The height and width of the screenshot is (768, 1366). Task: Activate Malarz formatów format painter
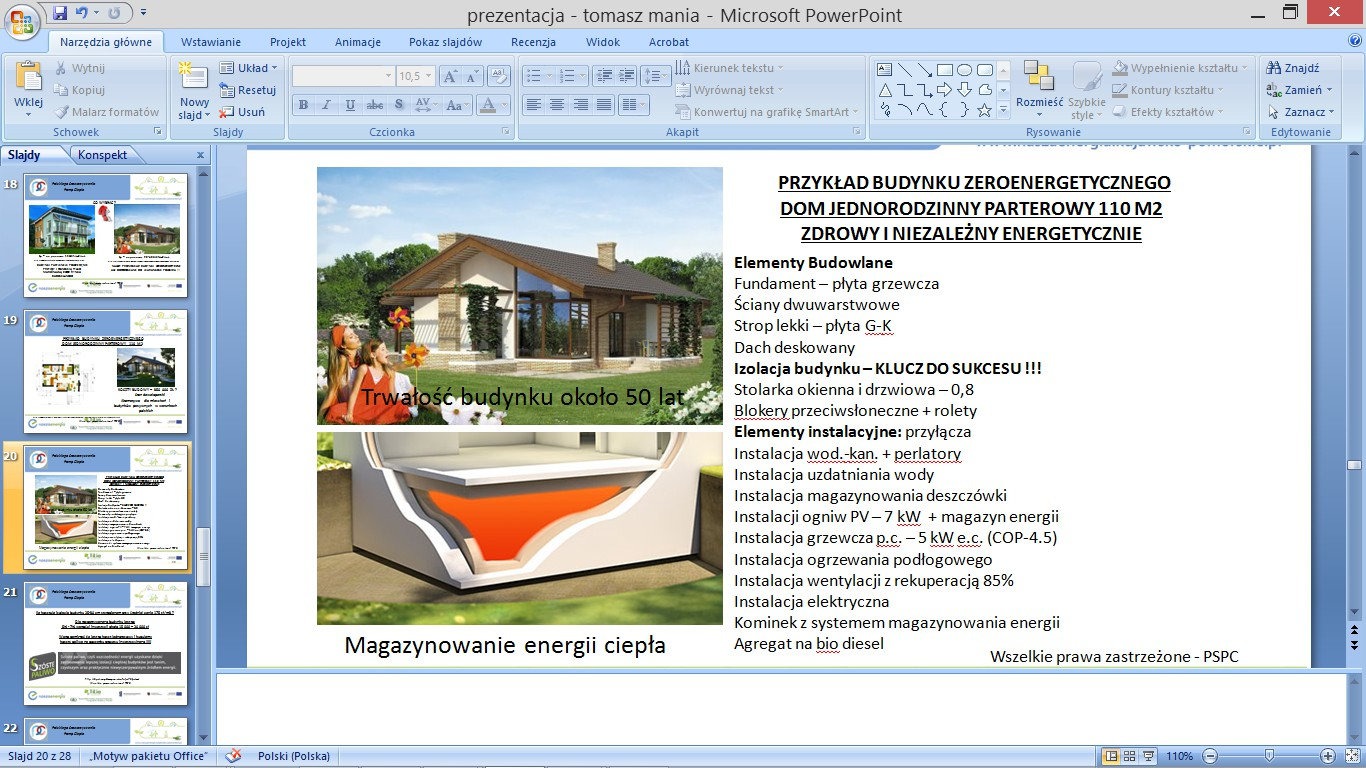(x=105, y=112)
